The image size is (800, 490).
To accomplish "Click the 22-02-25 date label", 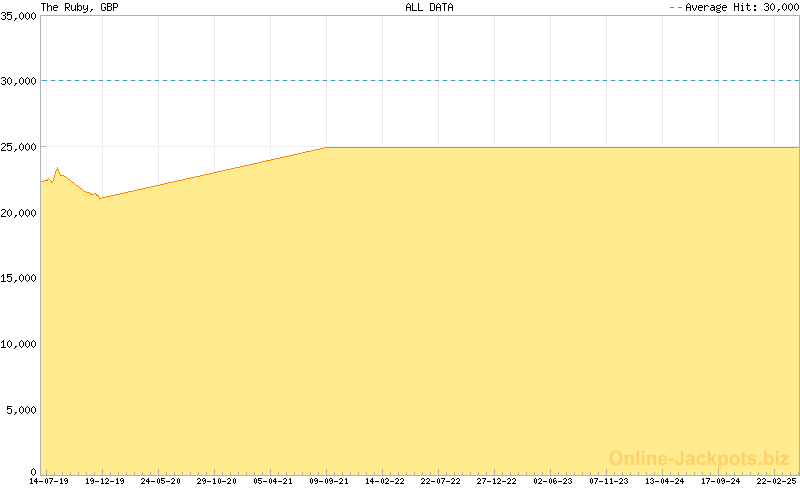I will (777, 482).
